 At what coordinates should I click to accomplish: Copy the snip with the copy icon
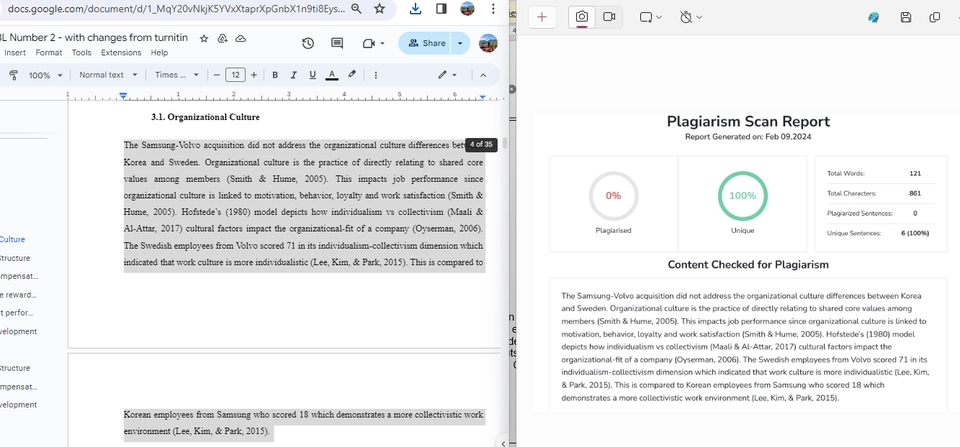point(934,17)
